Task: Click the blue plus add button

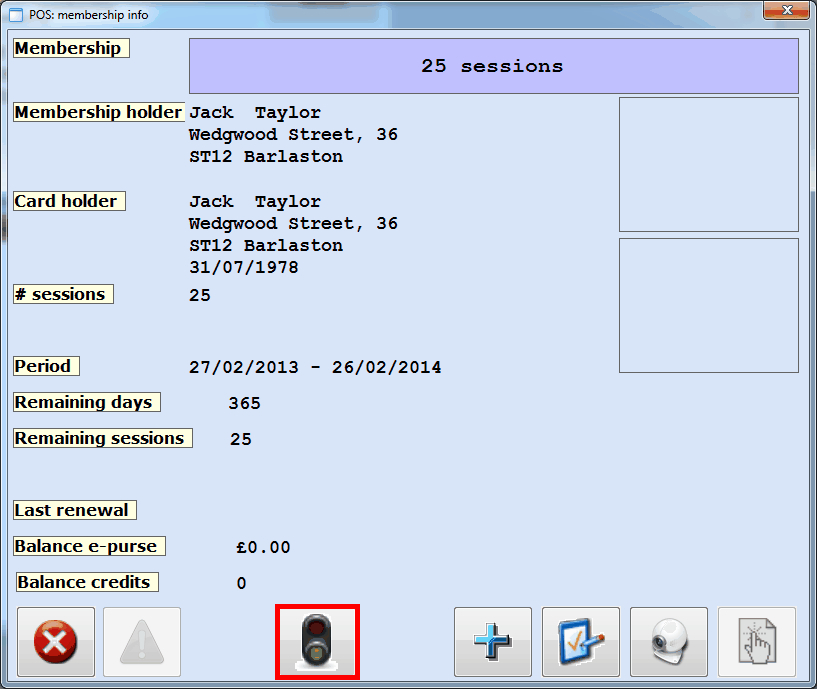Action: pos(492,642)
